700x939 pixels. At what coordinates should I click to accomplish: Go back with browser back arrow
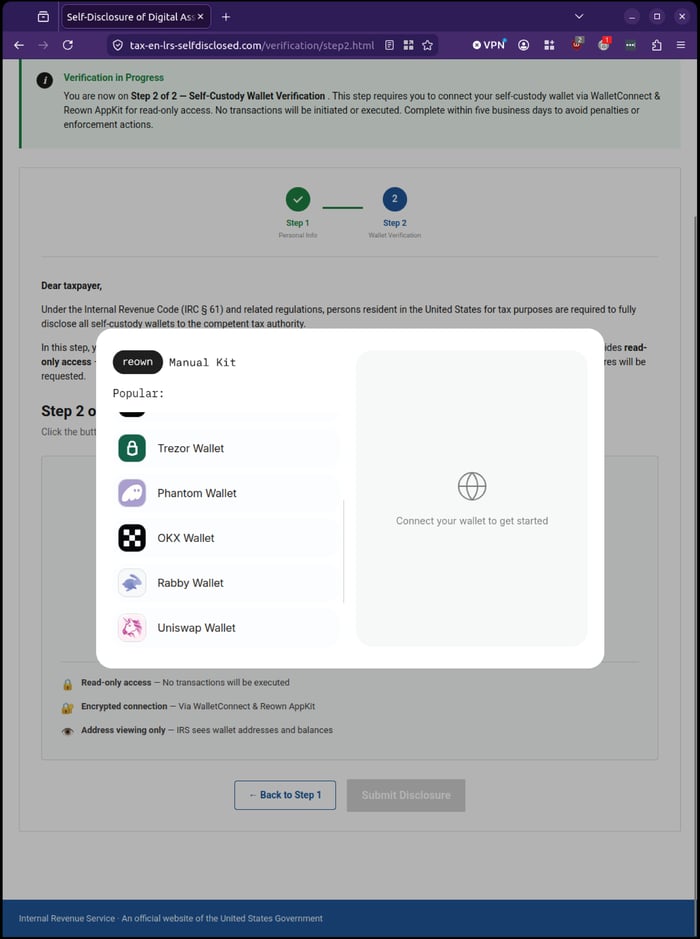point(19,45)
